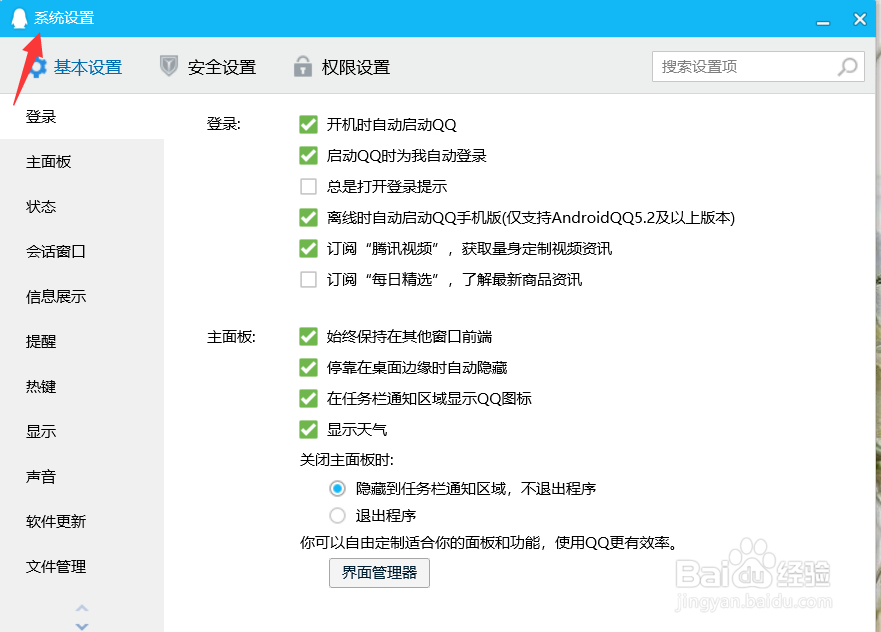The image size is (881, 632).
Task: Click the 系统设置 window title
Action: coord(64,18)
